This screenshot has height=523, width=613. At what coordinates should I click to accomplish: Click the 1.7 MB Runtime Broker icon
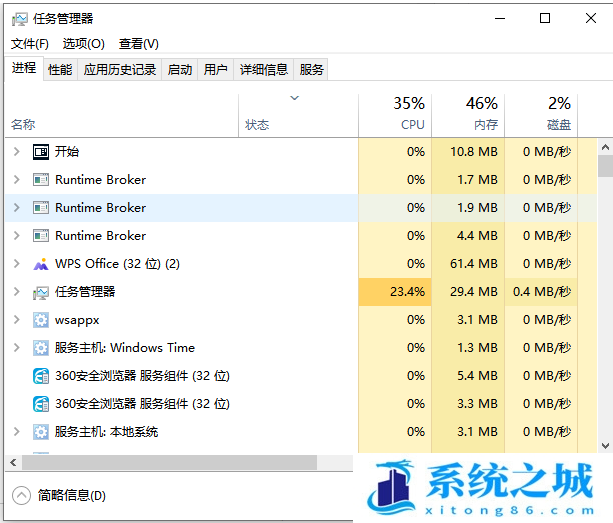pyautogui.click(x=41, y=180)
